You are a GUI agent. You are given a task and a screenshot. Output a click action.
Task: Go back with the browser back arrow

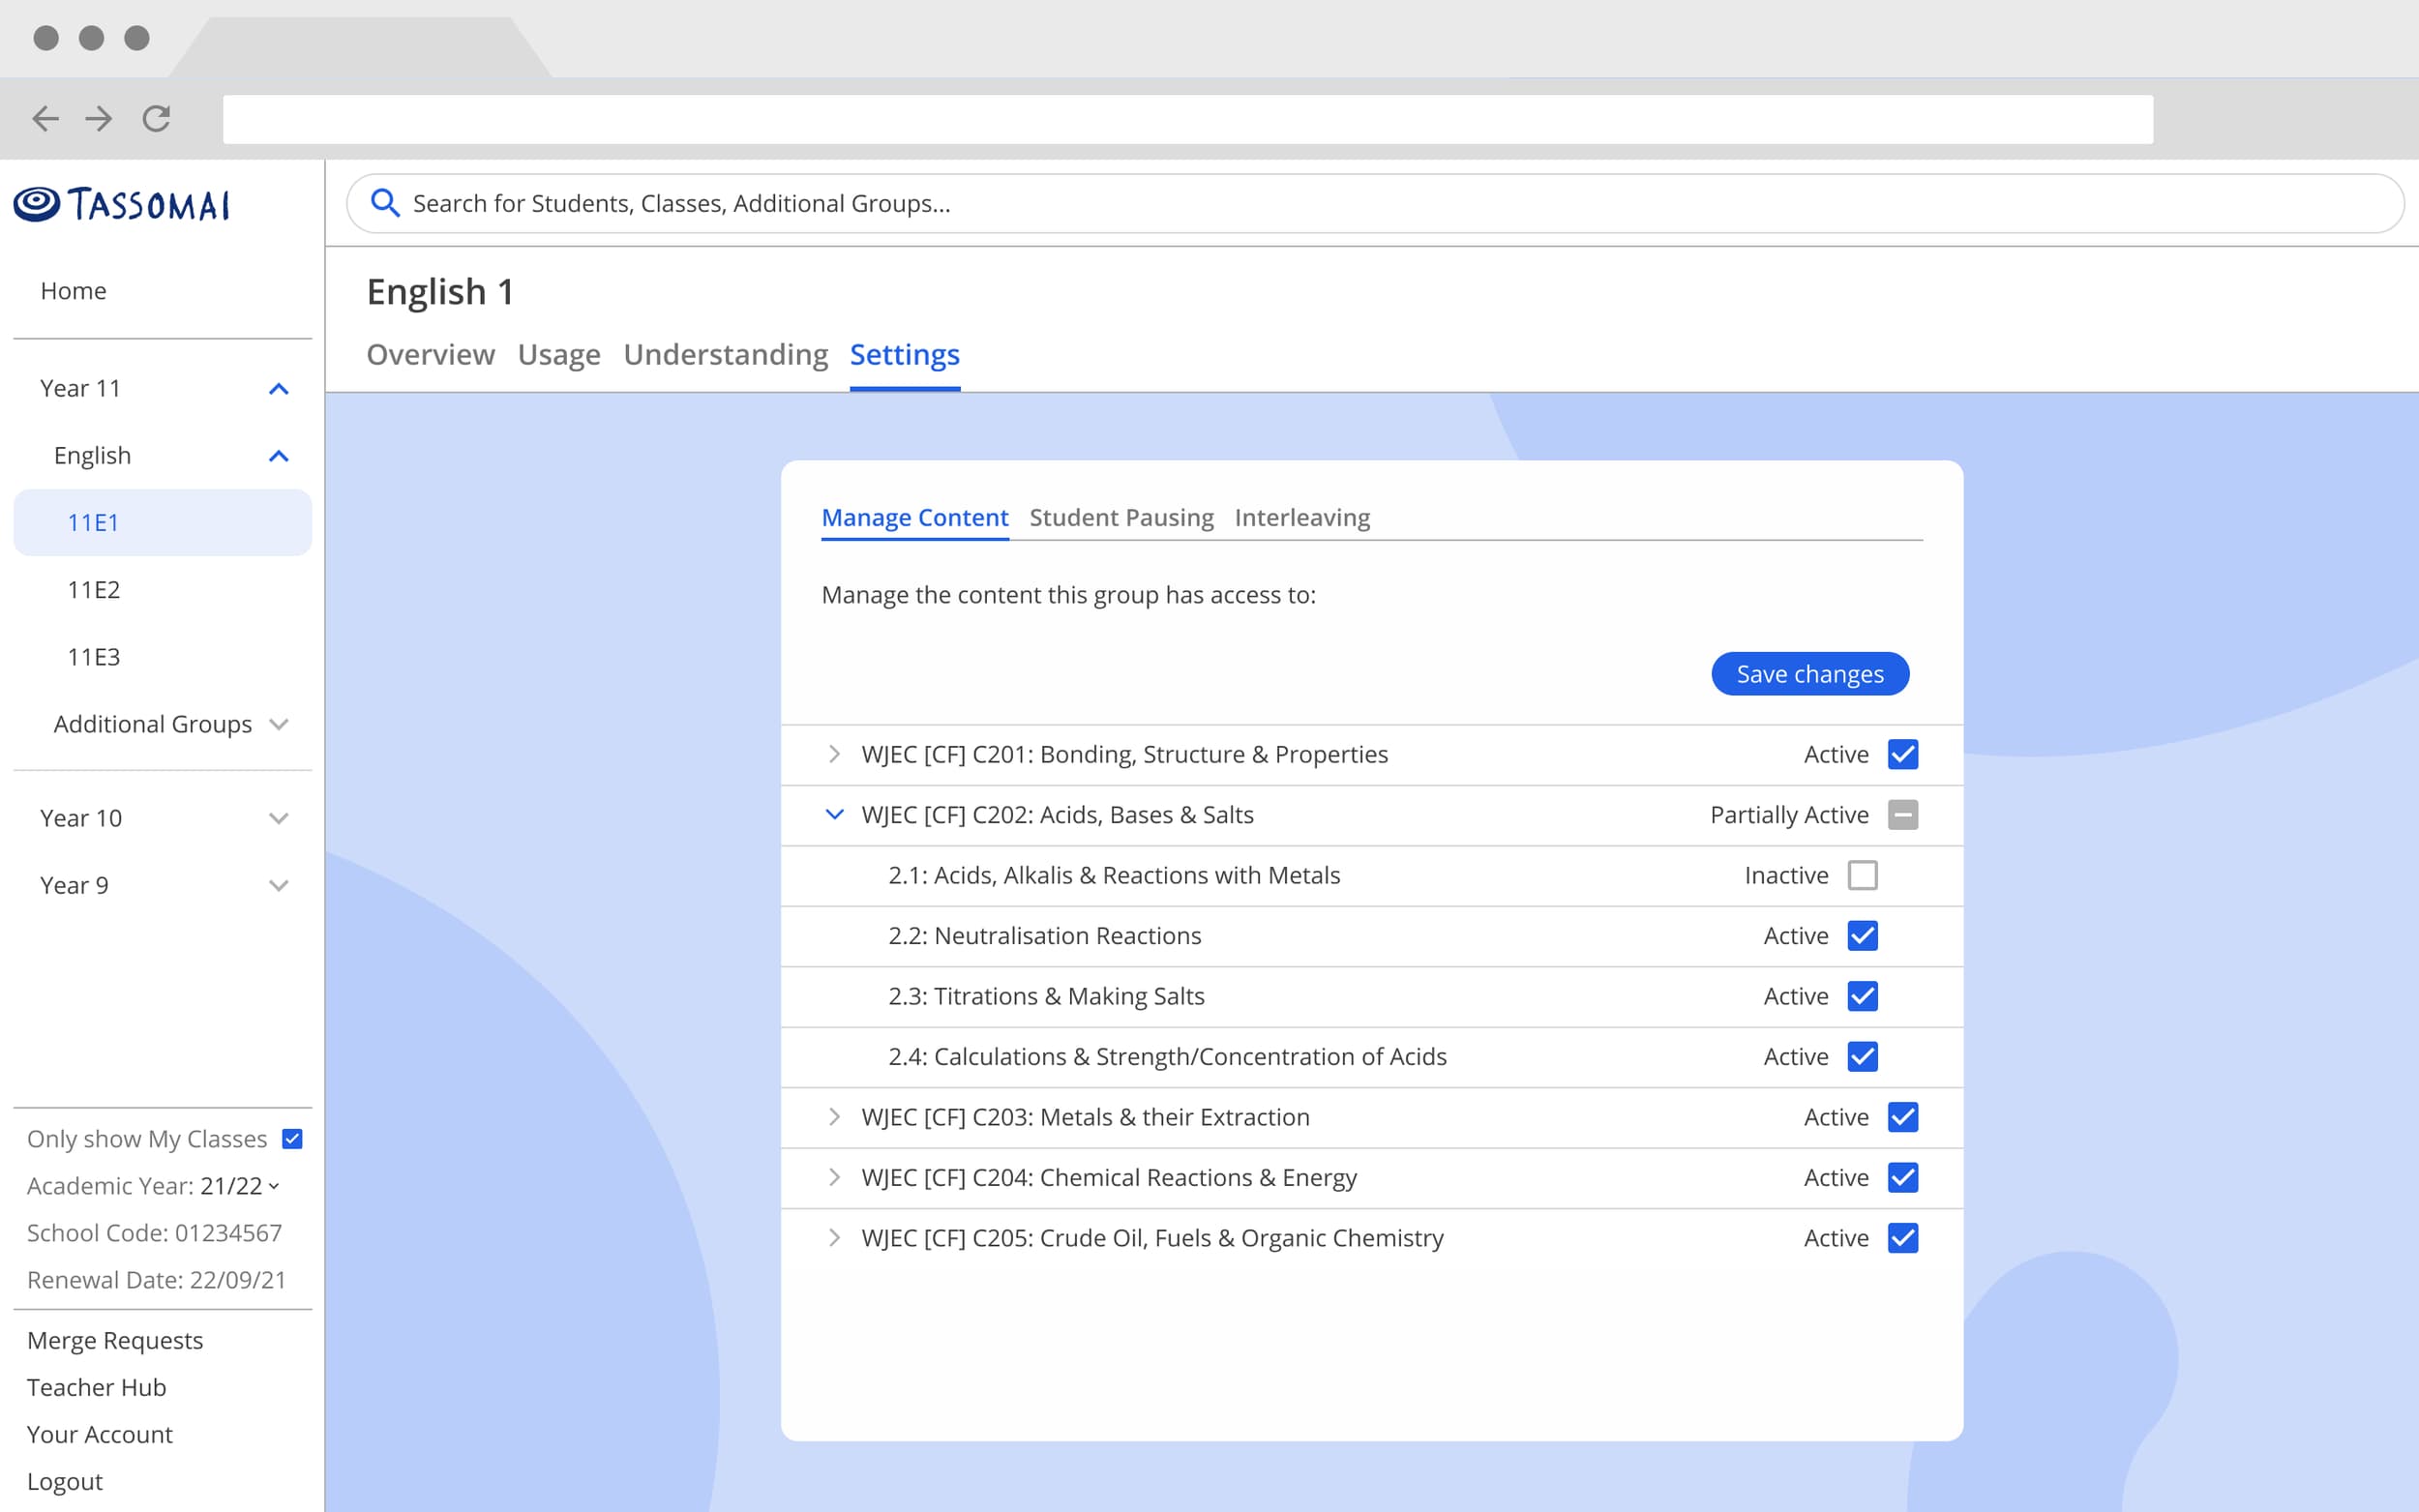click(x=45, y=119)
